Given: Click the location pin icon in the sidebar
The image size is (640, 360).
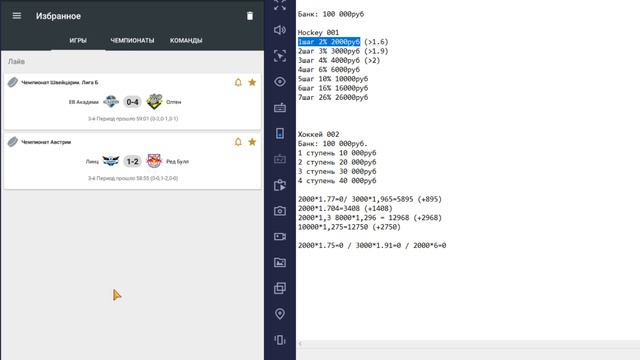Looking at the screenshot, I should tap(280, 314).
